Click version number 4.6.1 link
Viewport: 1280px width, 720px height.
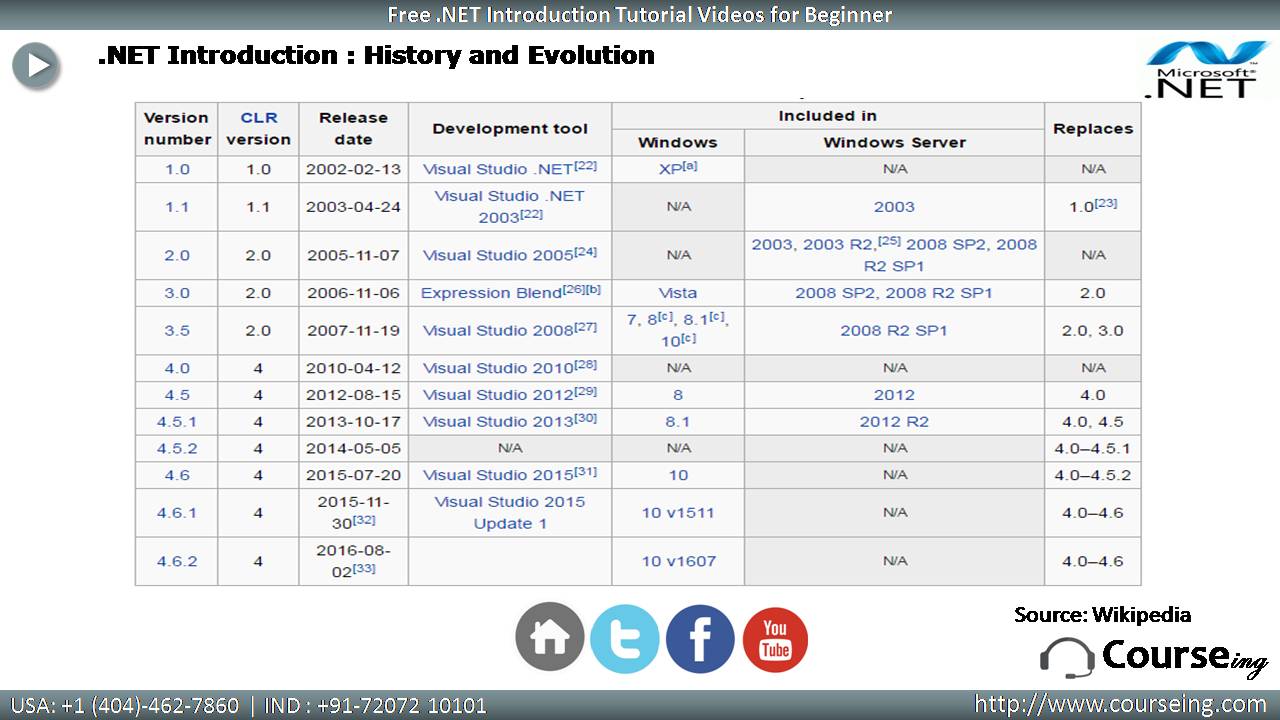coord(177,513)
